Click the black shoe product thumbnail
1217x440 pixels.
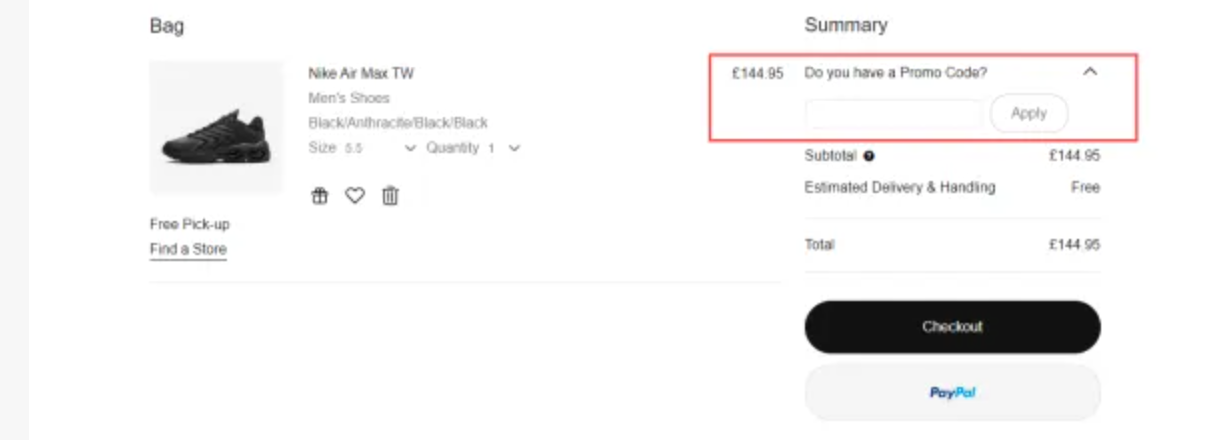216,128
